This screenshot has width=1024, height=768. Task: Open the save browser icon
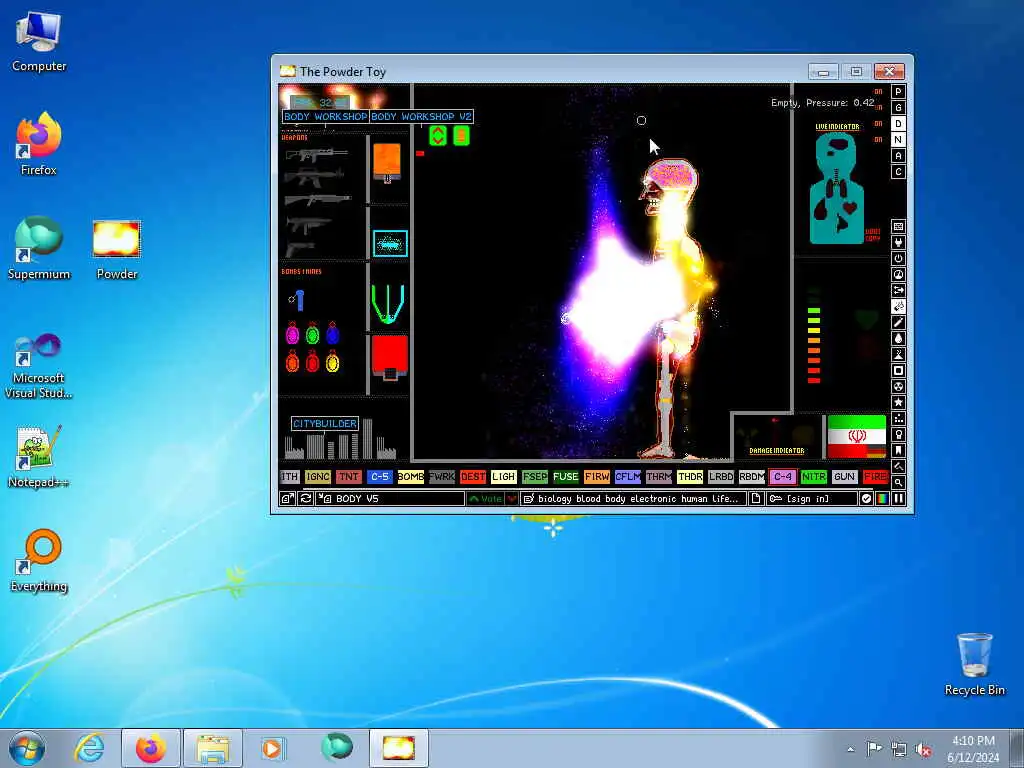pyautogui.click(x=287, y=498)
